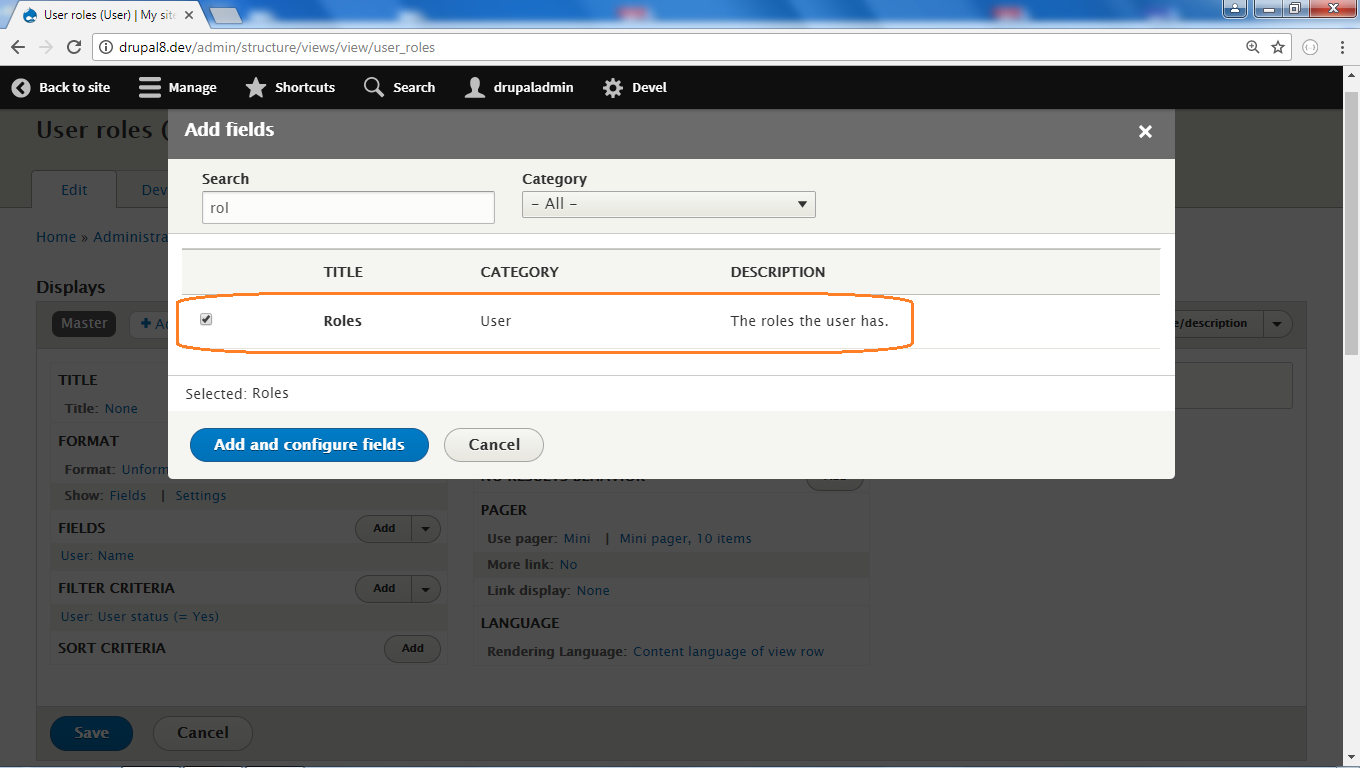The image size is (1360, 768).
Task: Bookmark this page with the star
Action: [1278, 47]
